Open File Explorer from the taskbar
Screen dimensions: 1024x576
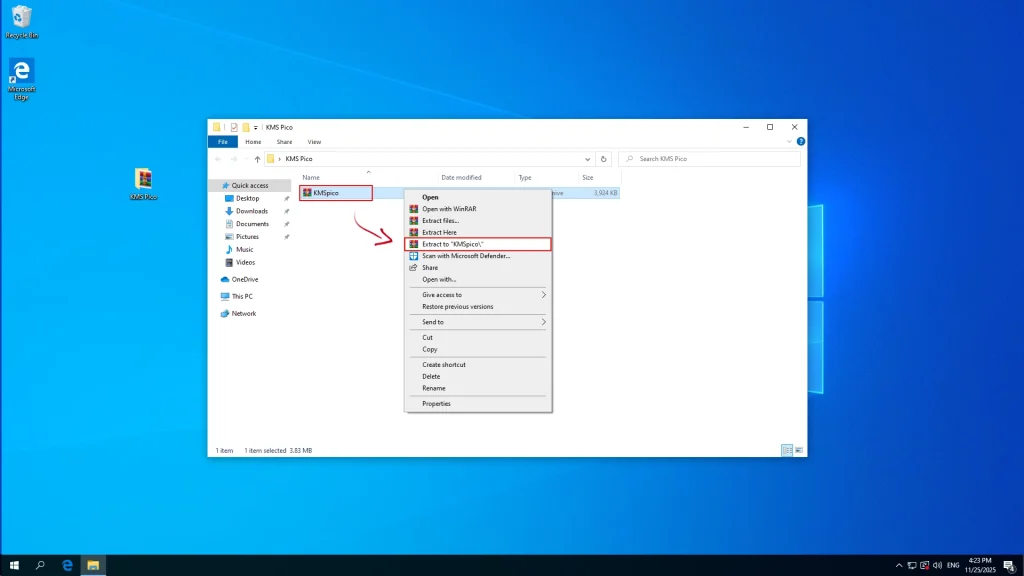(x=92, y=564)
